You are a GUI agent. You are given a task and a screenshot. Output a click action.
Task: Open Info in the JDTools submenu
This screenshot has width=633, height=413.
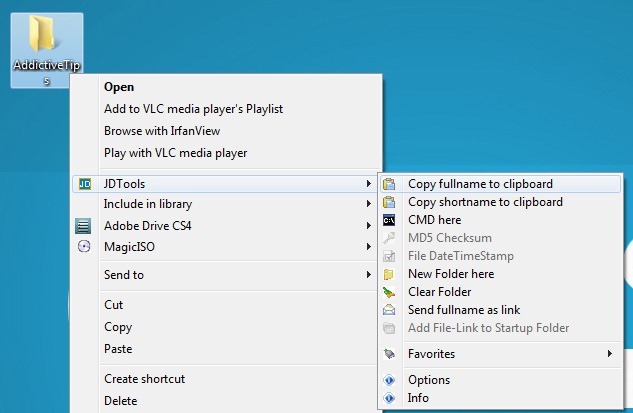(501, 398)
